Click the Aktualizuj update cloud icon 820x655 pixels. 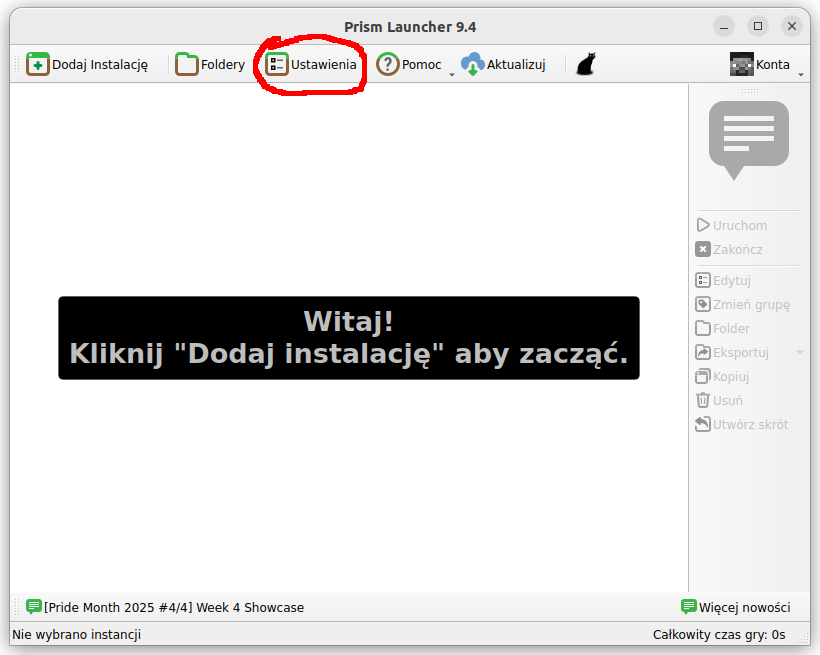tap(472, 64)
